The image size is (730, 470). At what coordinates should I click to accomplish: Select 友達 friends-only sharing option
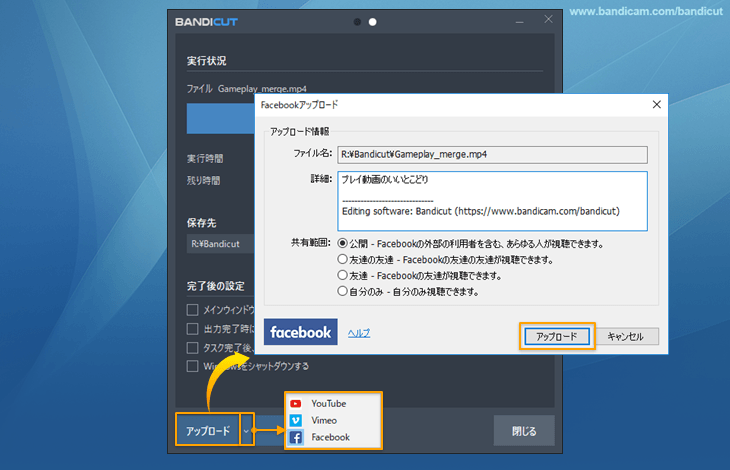(x=343, y=275)
